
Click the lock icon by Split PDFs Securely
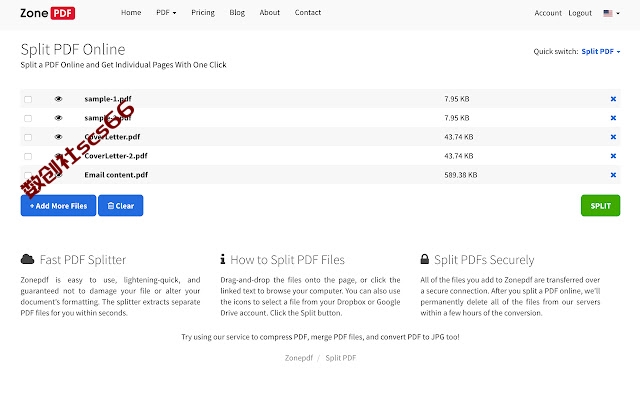coord(425,259)
